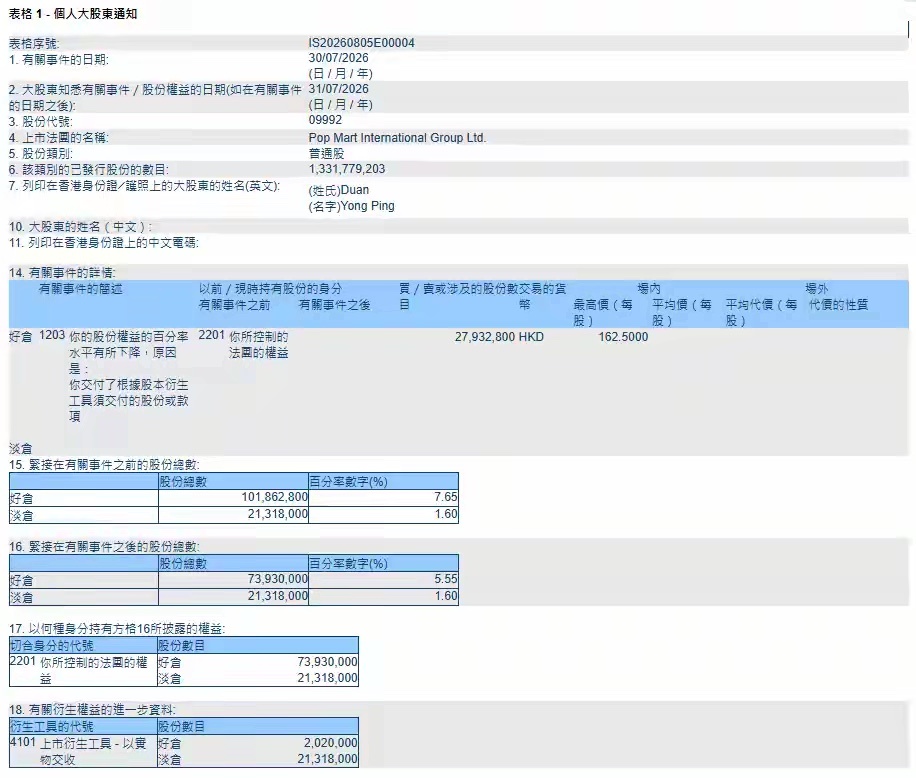916x778 pixels.
Task: Click the title 表格 1 - 個人大股東通知
Action: [x=73, y=14]
